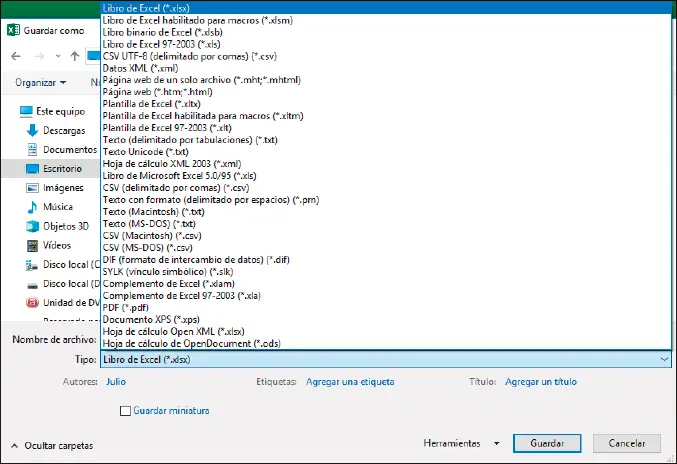
Task: Collapse the Tipo combo box
Action: (664, 359)
